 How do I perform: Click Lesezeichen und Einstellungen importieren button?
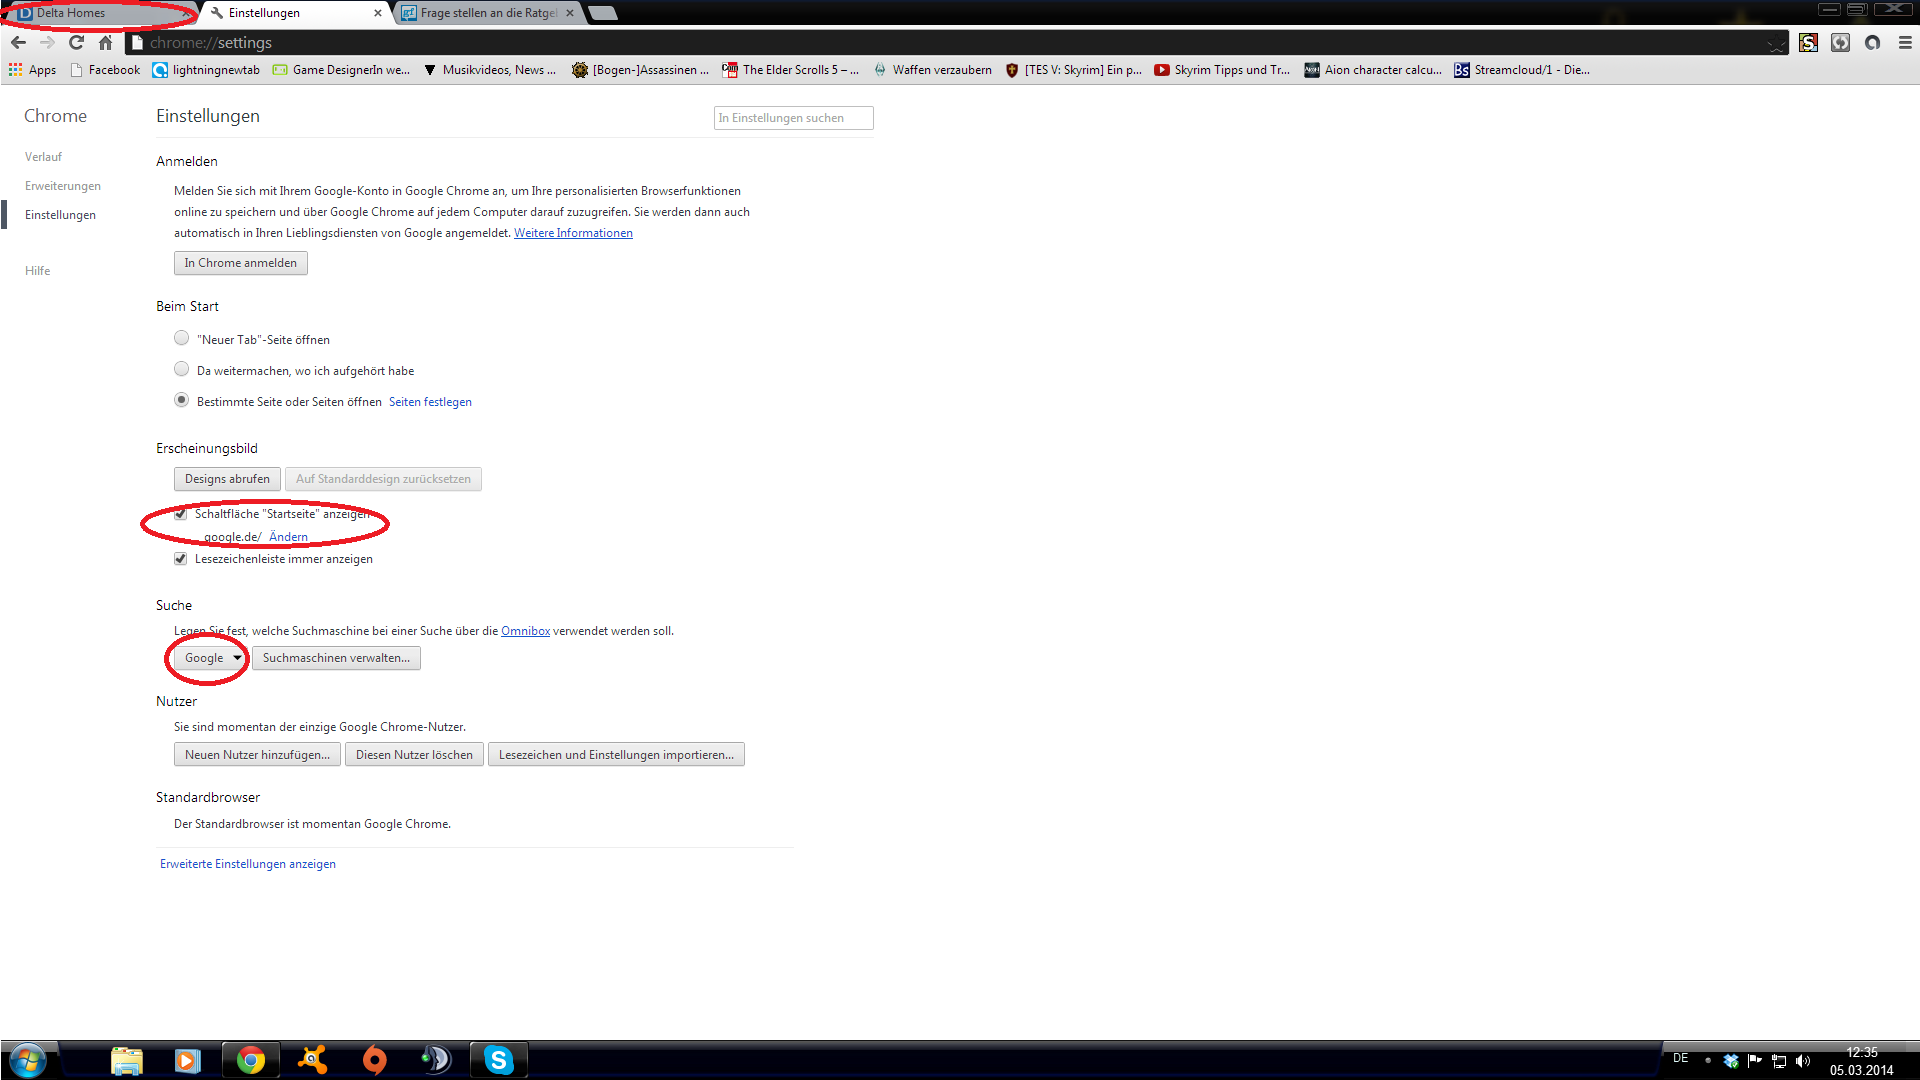tap(616, 755)
